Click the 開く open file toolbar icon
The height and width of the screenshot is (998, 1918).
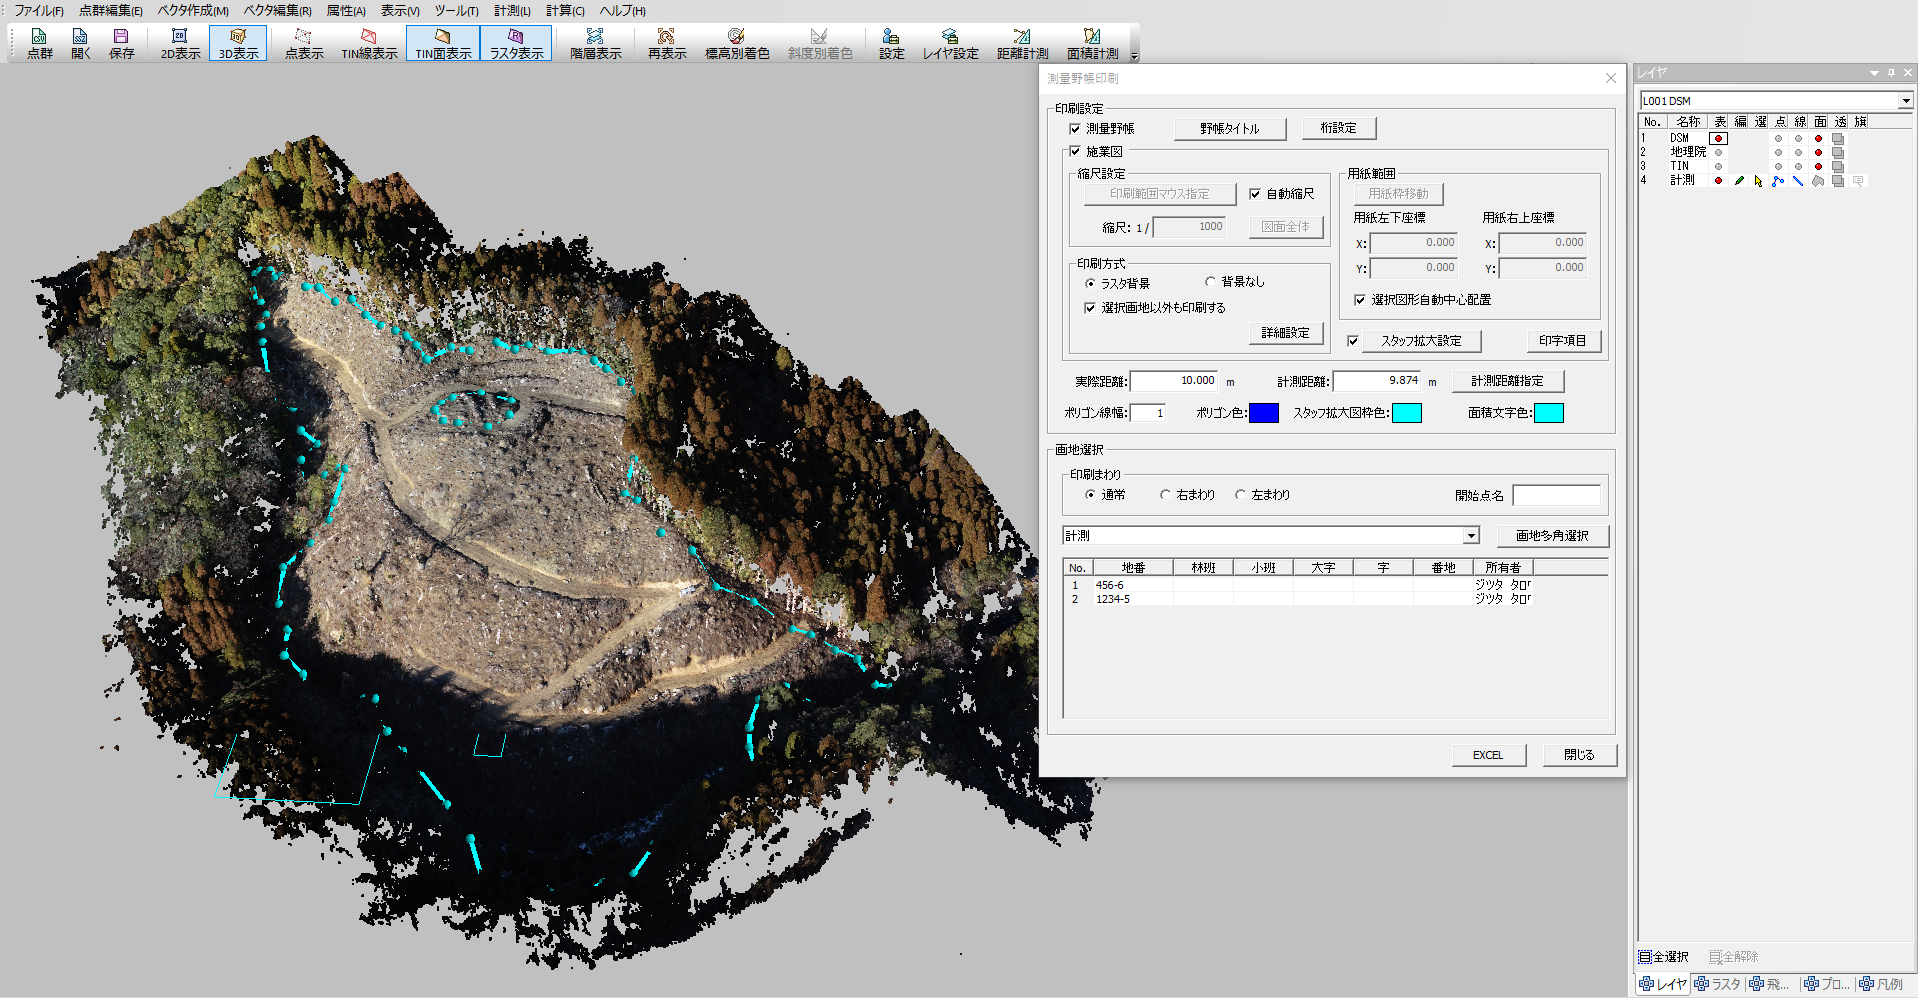coord(81,43)
